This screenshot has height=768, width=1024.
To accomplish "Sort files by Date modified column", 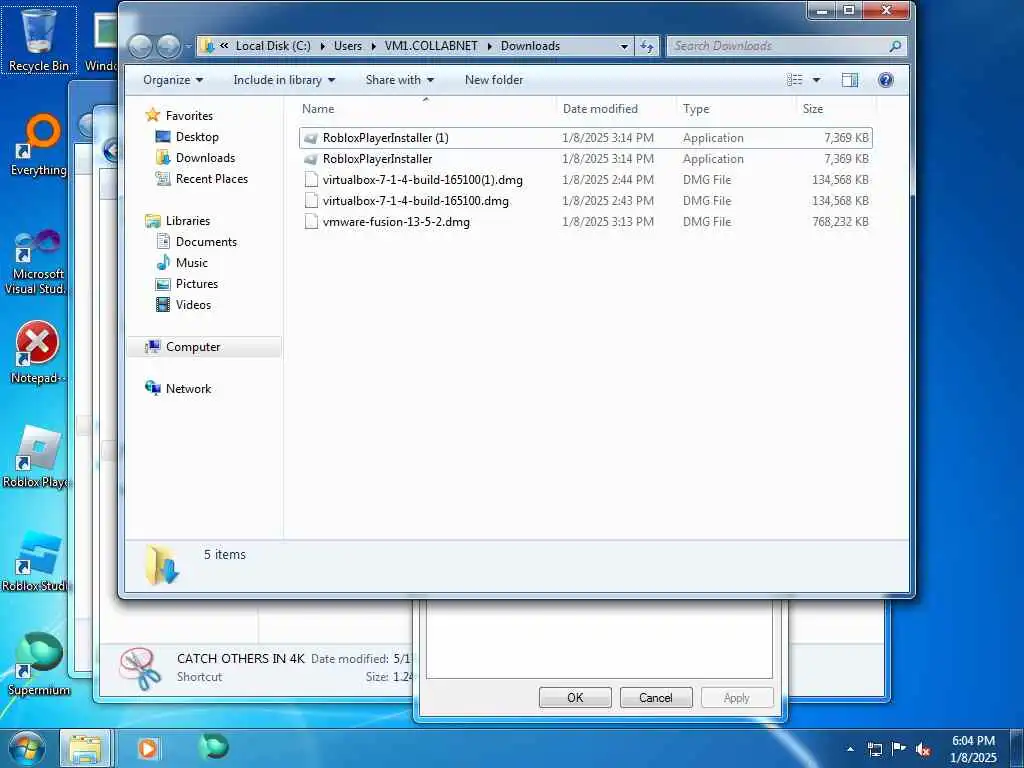I will pyautogui.click(x=616, y=109).
